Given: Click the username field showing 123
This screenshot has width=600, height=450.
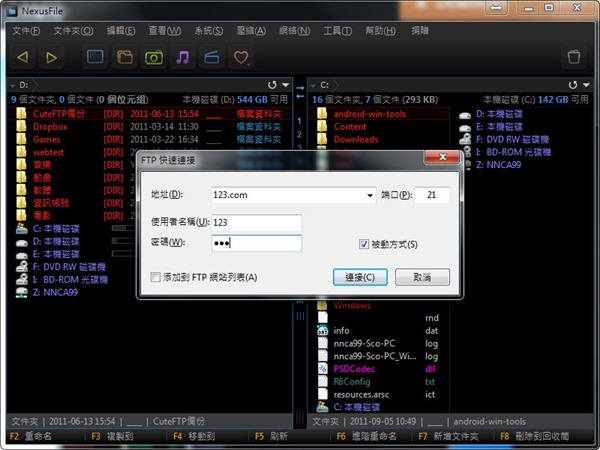Looking at the screenshot, I should coord(256,223).
